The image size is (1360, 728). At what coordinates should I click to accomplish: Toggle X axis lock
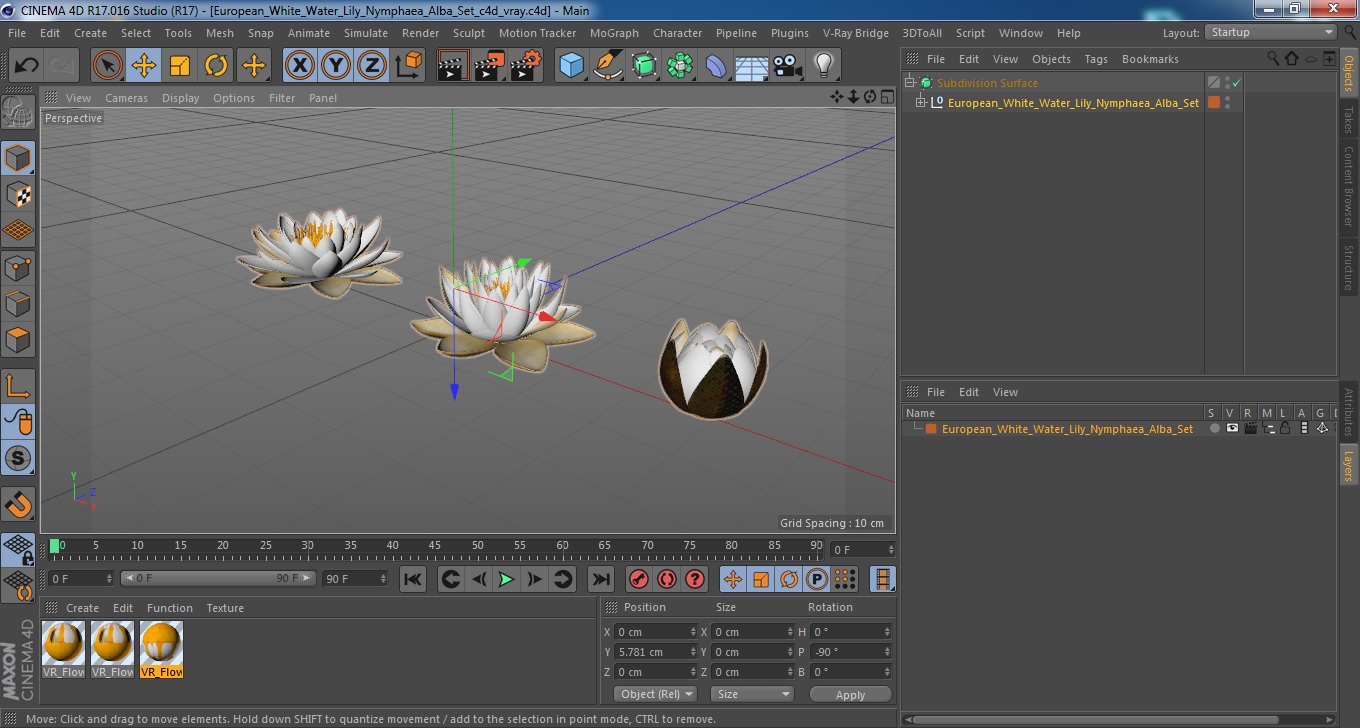tap(300, 66)
